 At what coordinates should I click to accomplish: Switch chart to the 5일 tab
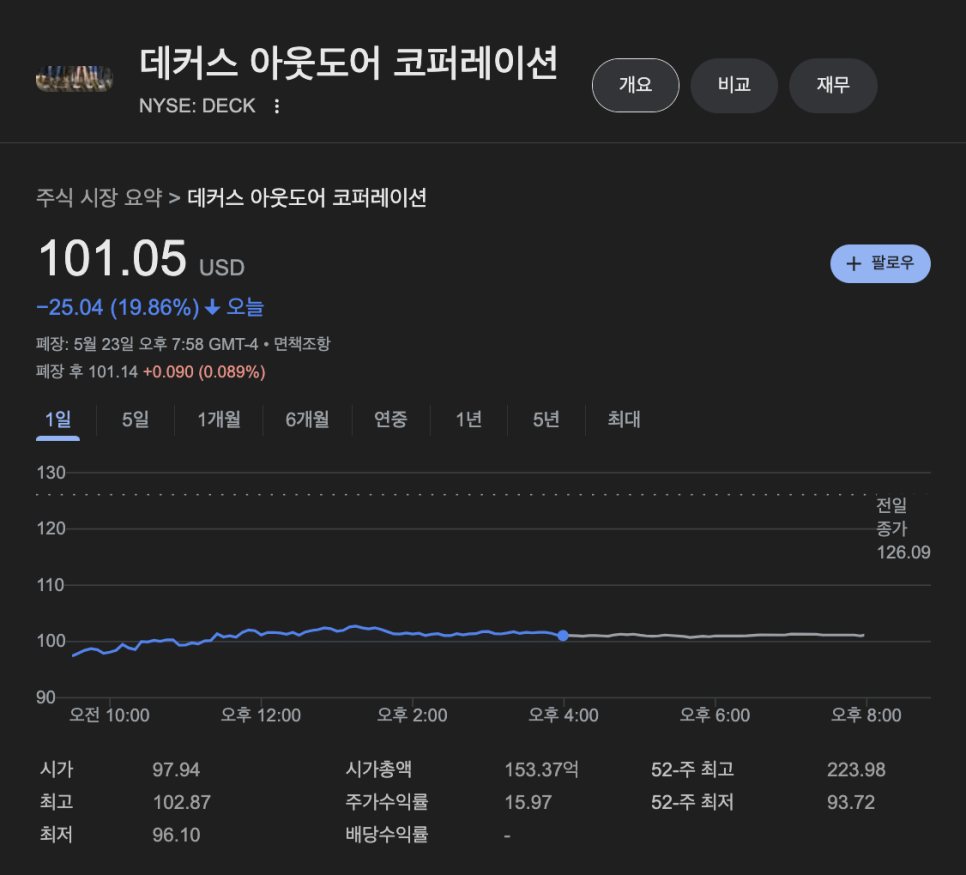pyautogui.click(x=136, y=420)
